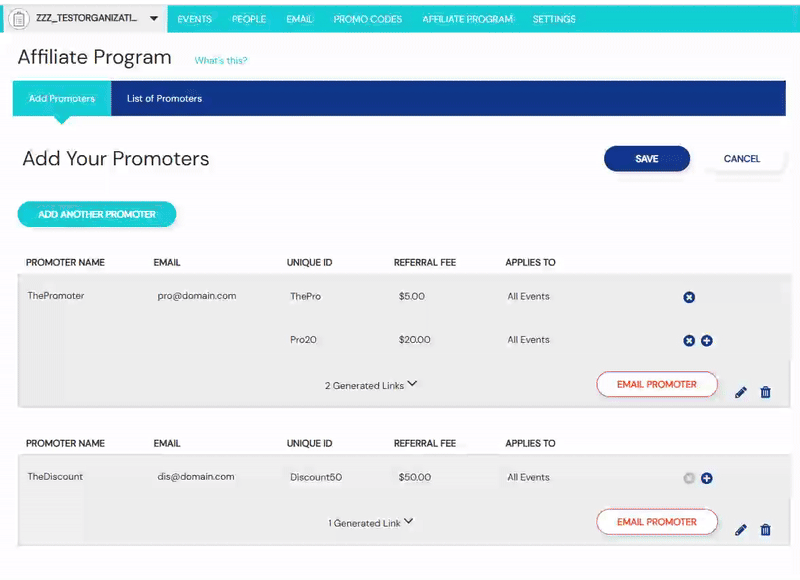
Task: Save the promoters with the Save button
Action: (647, 159)
